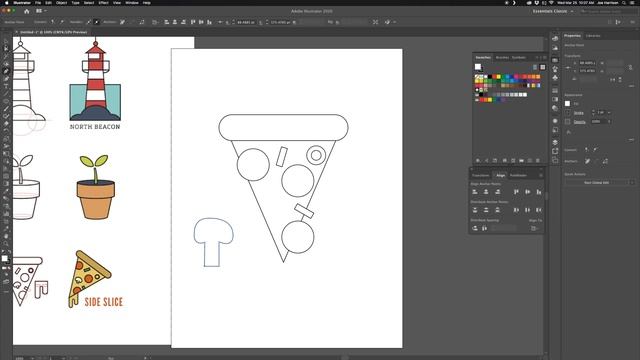640x360 pixels.
Task: Horizontal align center in Align panel
Action: tap(486, 192)
